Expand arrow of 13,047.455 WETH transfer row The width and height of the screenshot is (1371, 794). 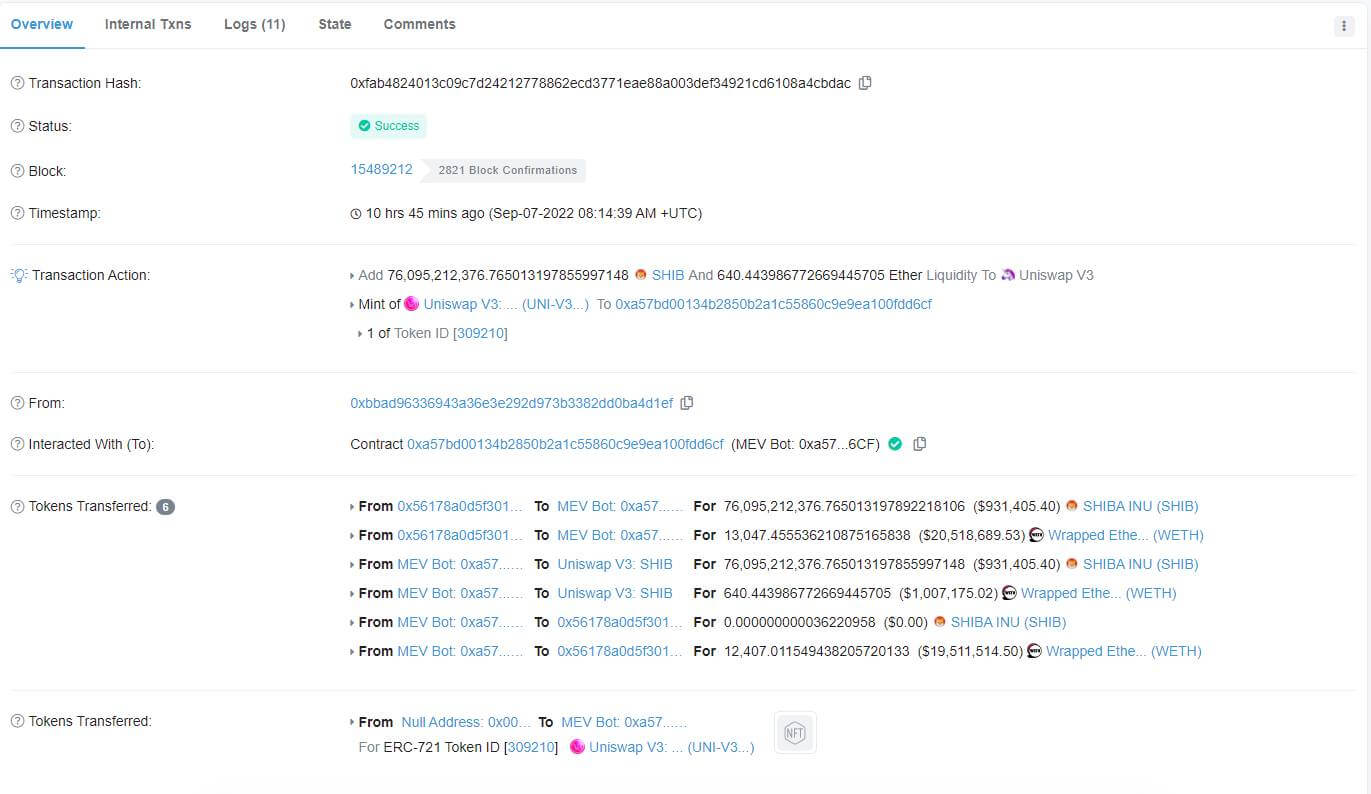[x=352, y=536]
